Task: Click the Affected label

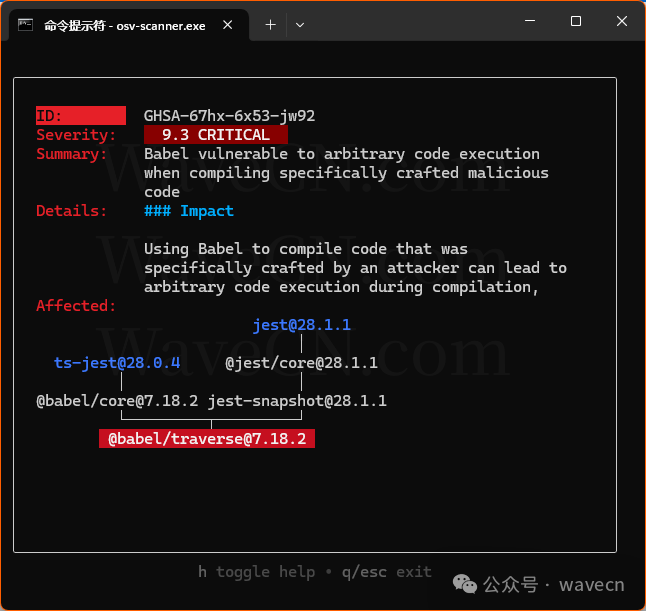Action: pyautogui.click(x=76, y=306)
